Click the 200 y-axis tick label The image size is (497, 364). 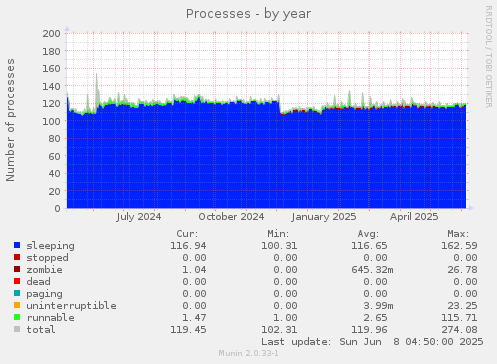(51, 34)
